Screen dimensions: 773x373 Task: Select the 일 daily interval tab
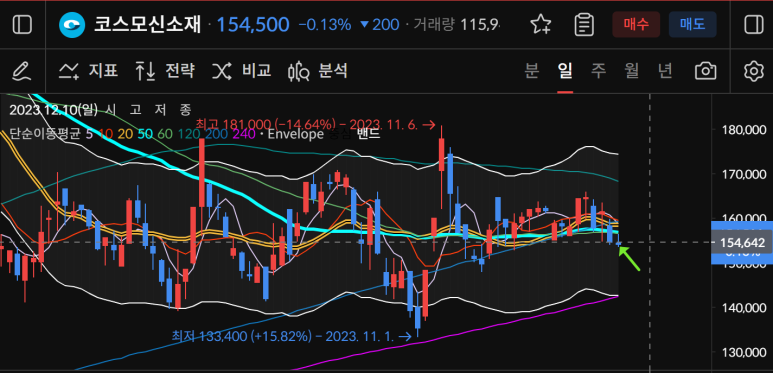click(x=565, y=71)
